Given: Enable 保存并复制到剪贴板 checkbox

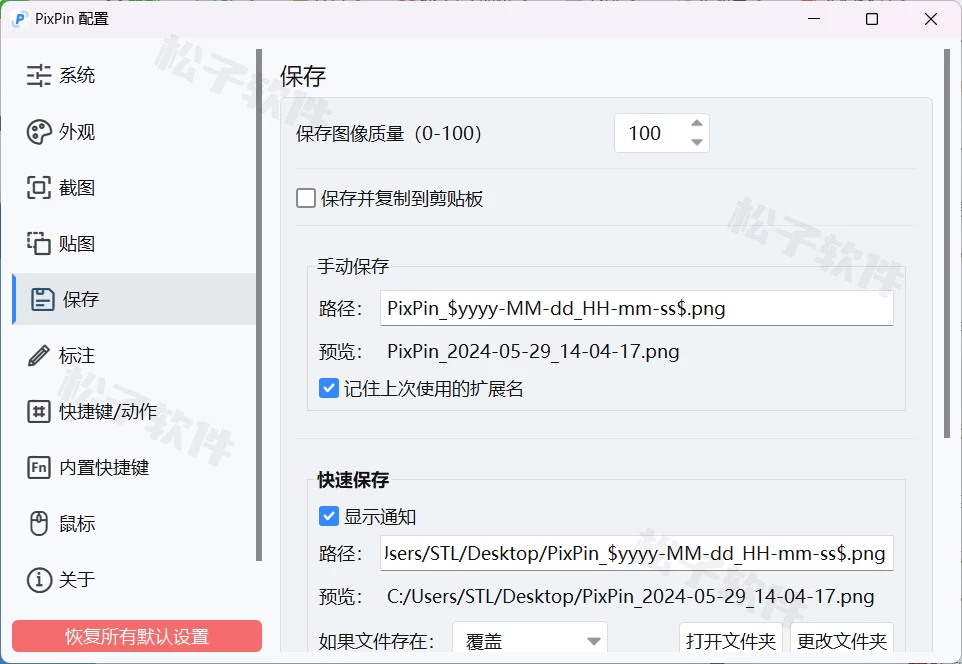Looking at the screenshot, I should 306,198.
